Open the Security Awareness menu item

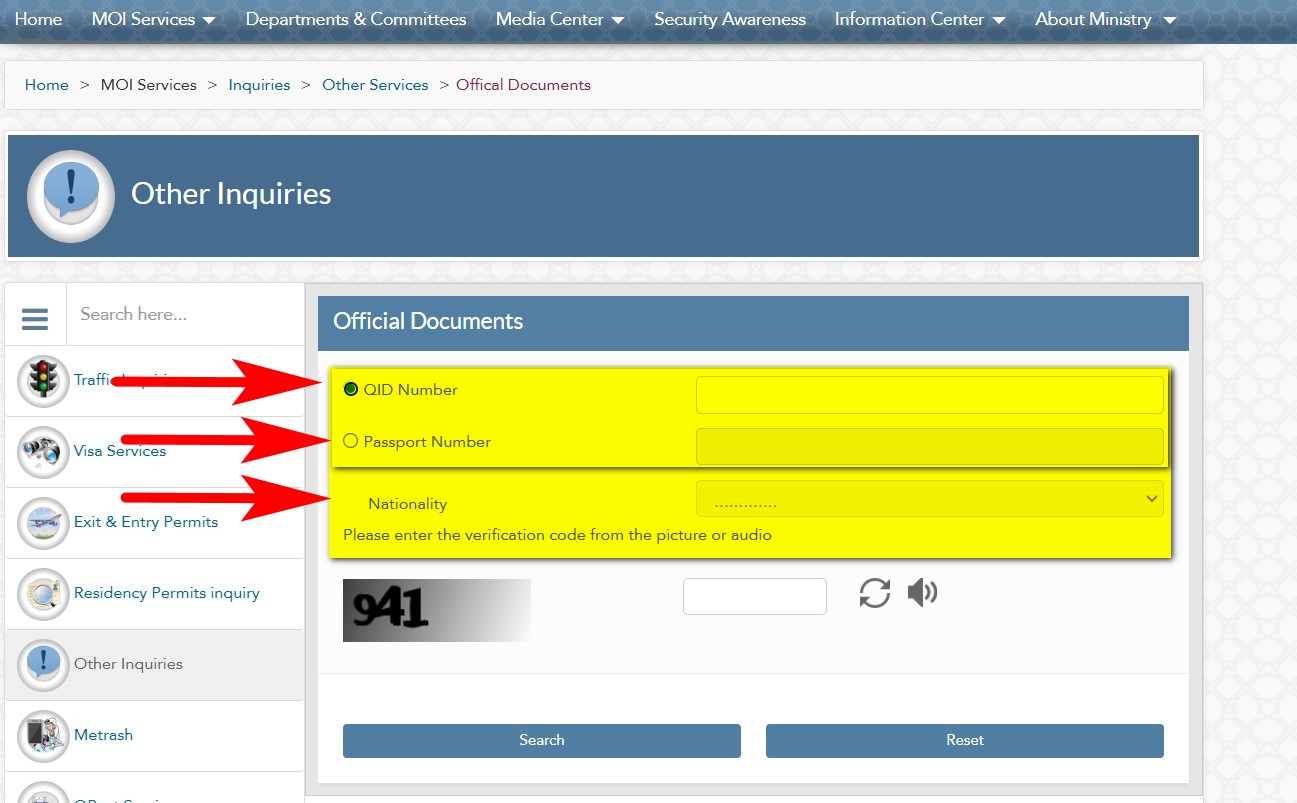730,19
